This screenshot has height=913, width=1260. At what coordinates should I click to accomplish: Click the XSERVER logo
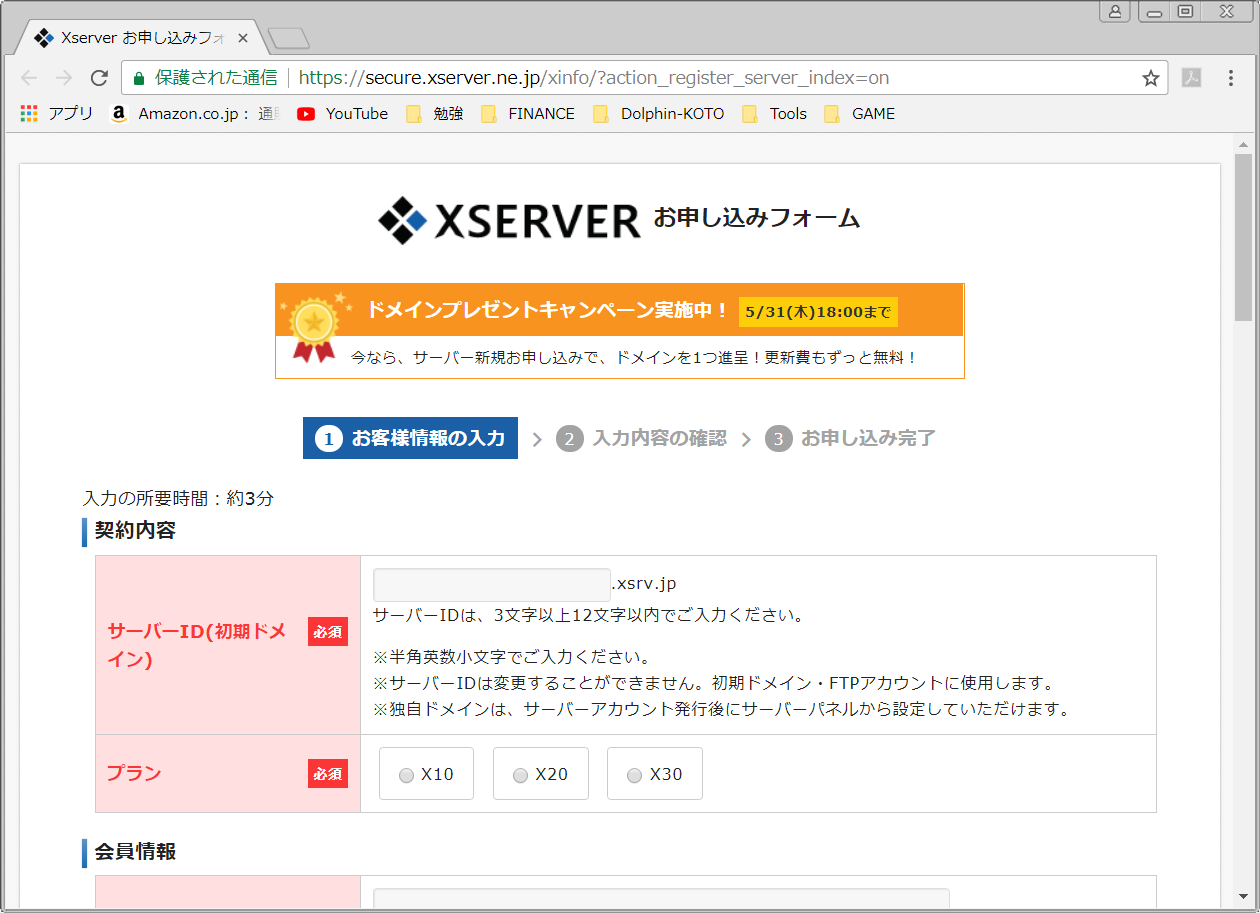click(x=509, y=220)
